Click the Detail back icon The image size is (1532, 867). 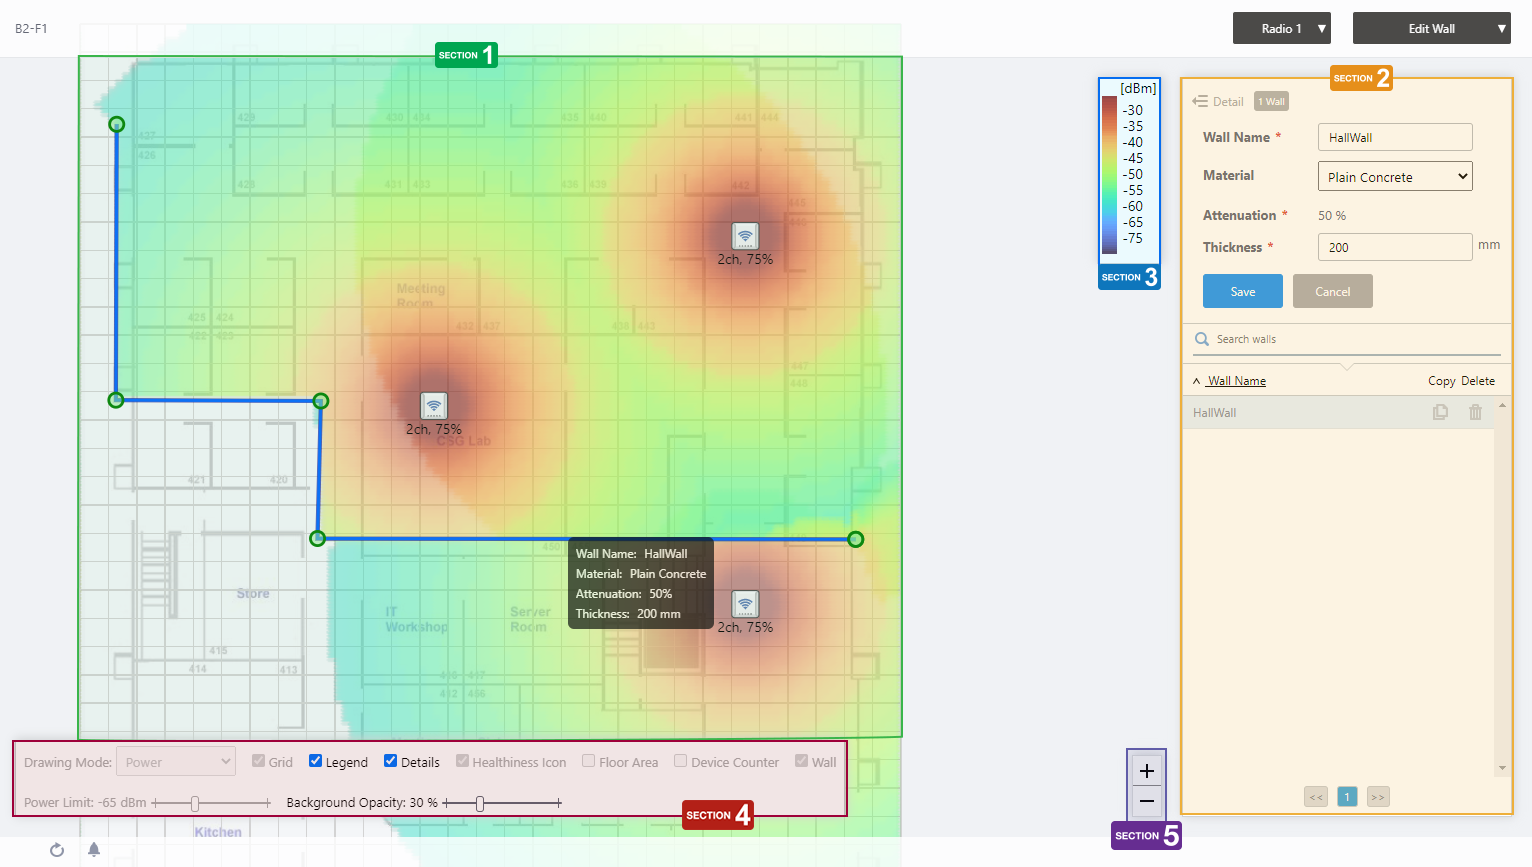point(1200,101)
